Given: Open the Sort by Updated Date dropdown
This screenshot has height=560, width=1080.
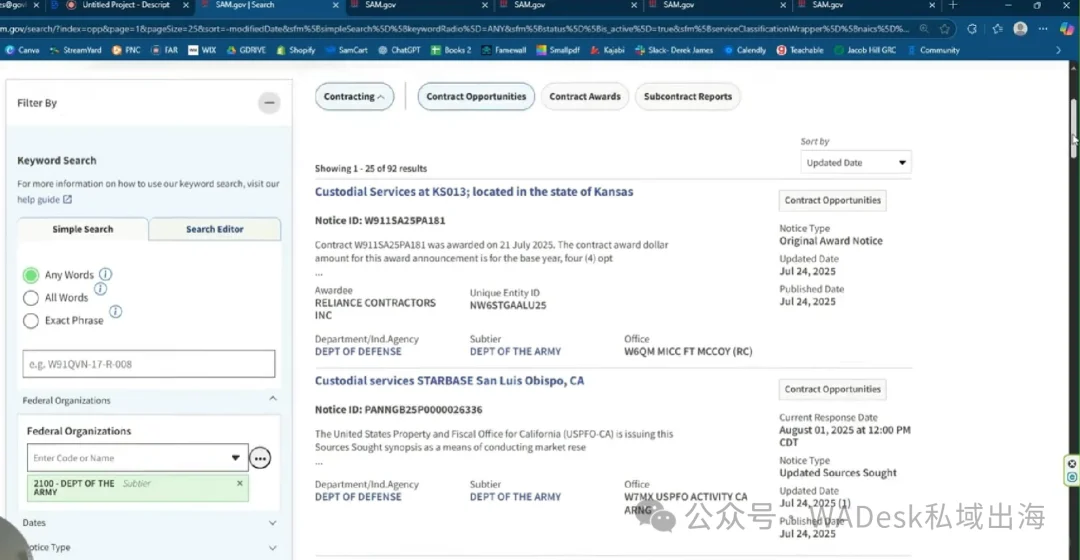Looking at the screenshot, I should point(855,163).
